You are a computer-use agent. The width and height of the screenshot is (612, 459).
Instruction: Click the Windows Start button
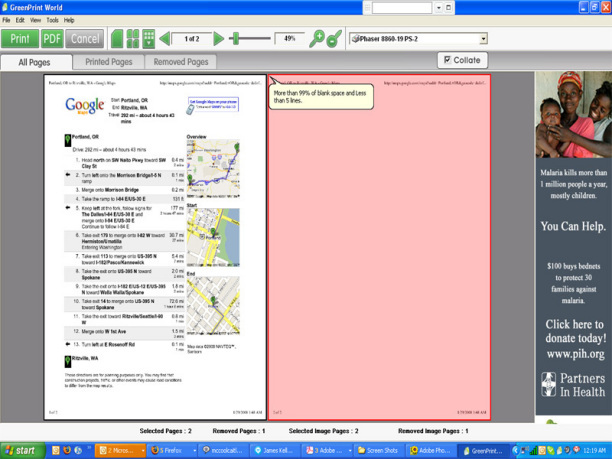tap(23, 451)
